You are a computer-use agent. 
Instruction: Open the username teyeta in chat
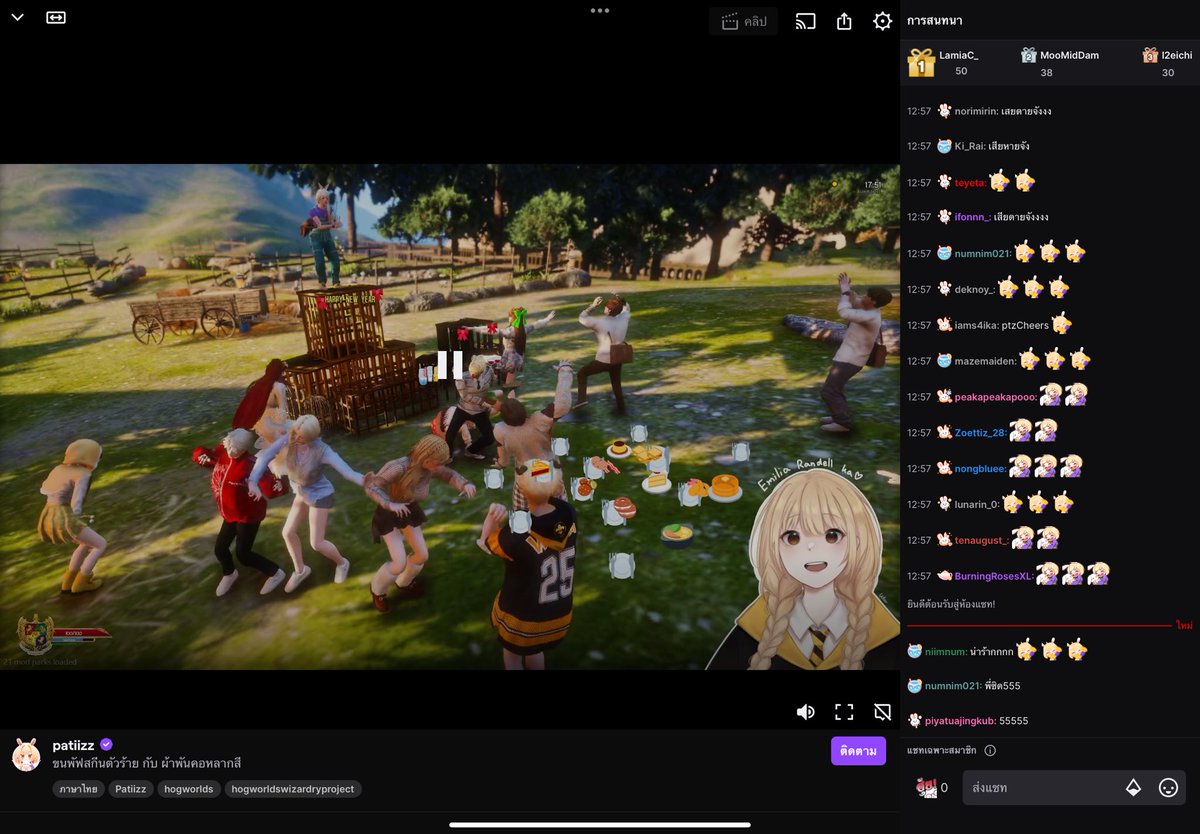click(970, 183)
